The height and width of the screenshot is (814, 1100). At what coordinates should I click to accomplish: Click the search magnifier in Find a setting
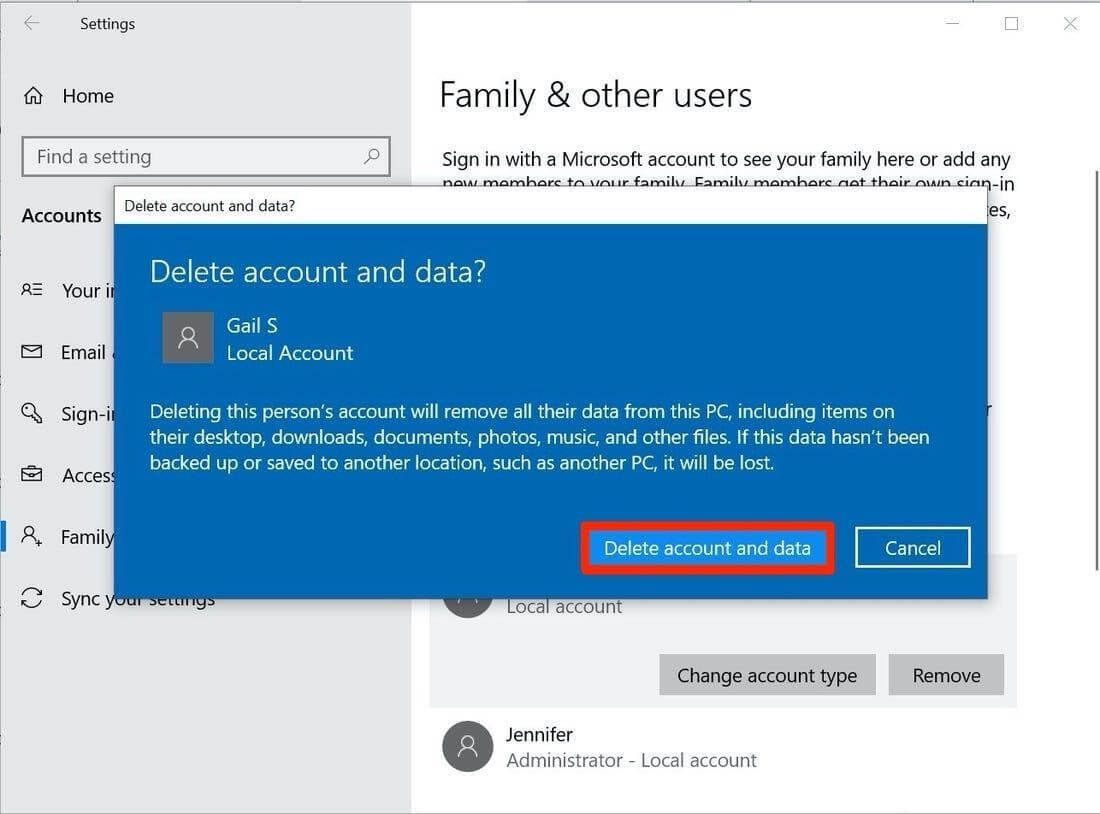click(371, 157)
